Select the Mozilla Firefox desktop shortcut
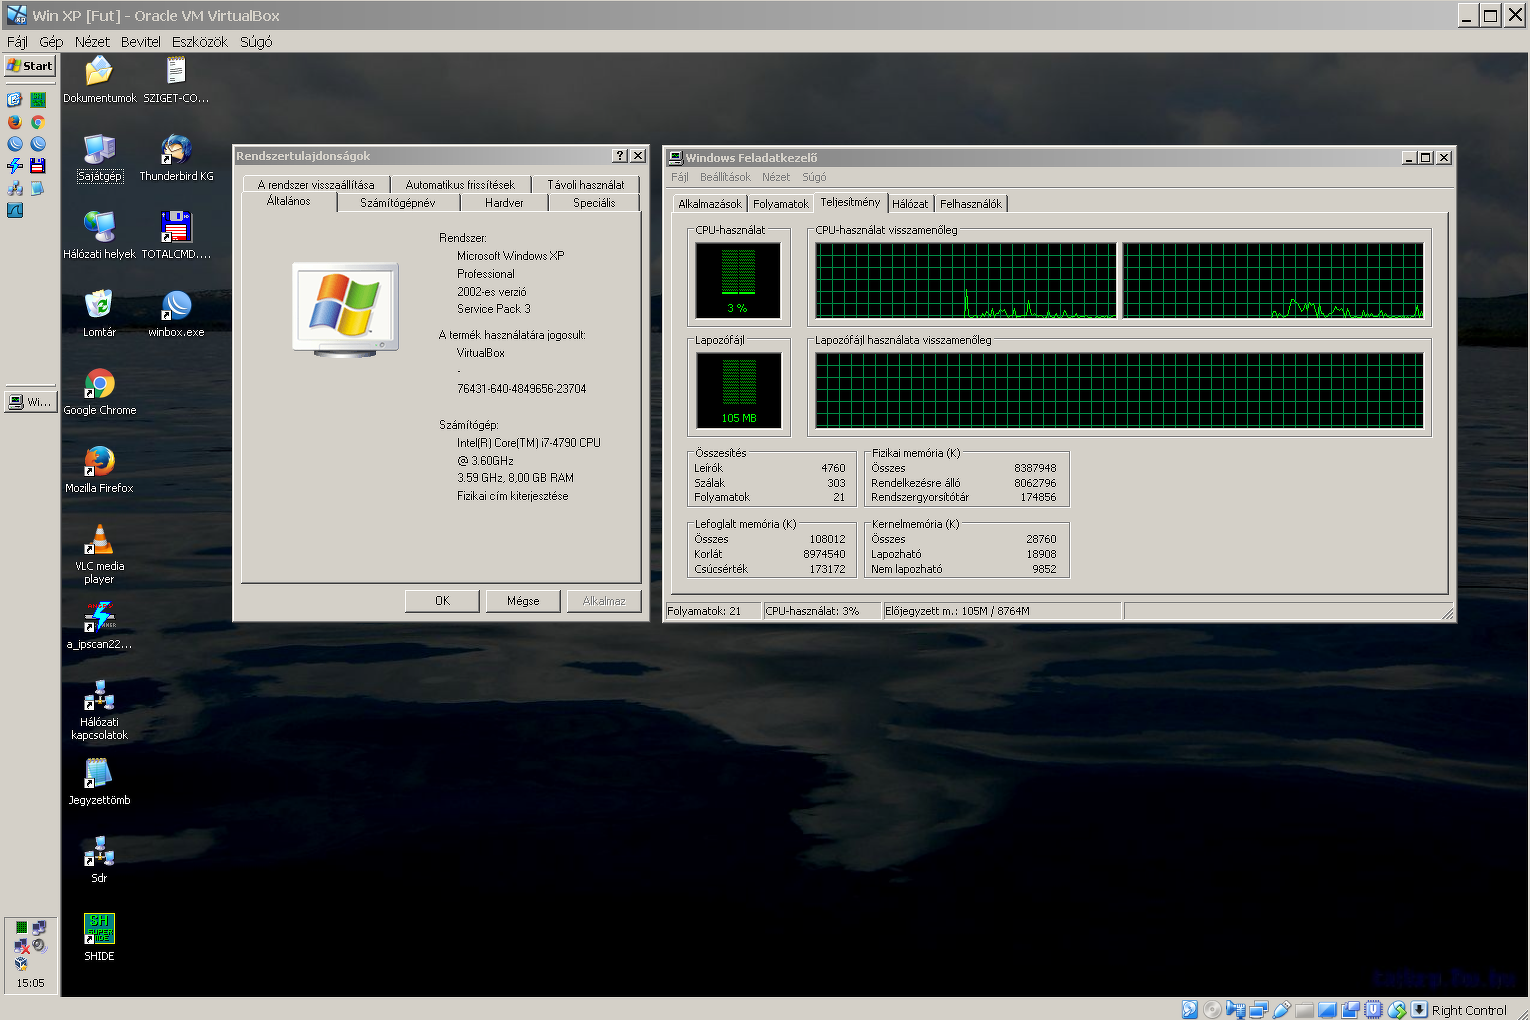The width and height of the screenshot is (1530, 1020). (x=99, y=469)
